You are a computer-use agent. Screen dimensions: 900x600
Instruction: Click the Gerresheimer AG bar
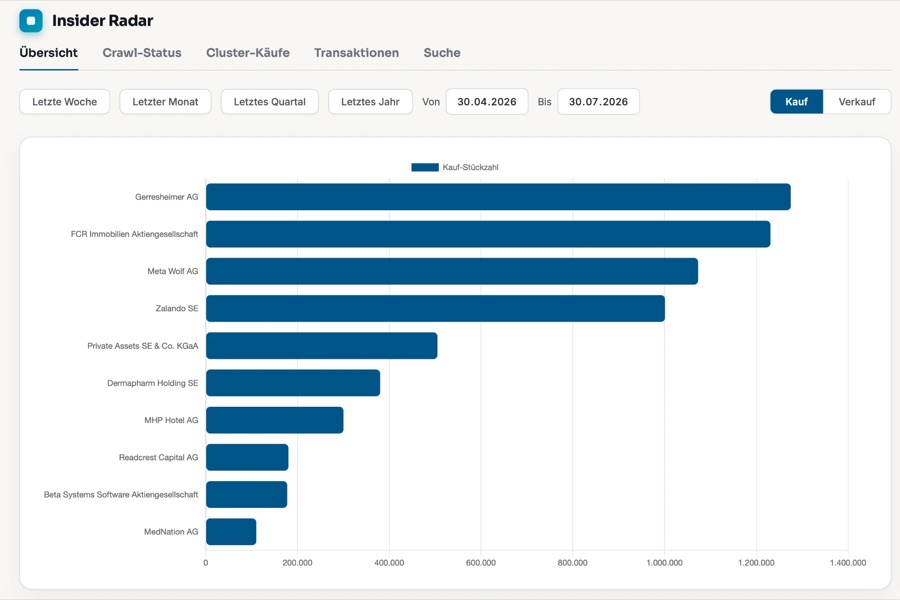[498, 197]
